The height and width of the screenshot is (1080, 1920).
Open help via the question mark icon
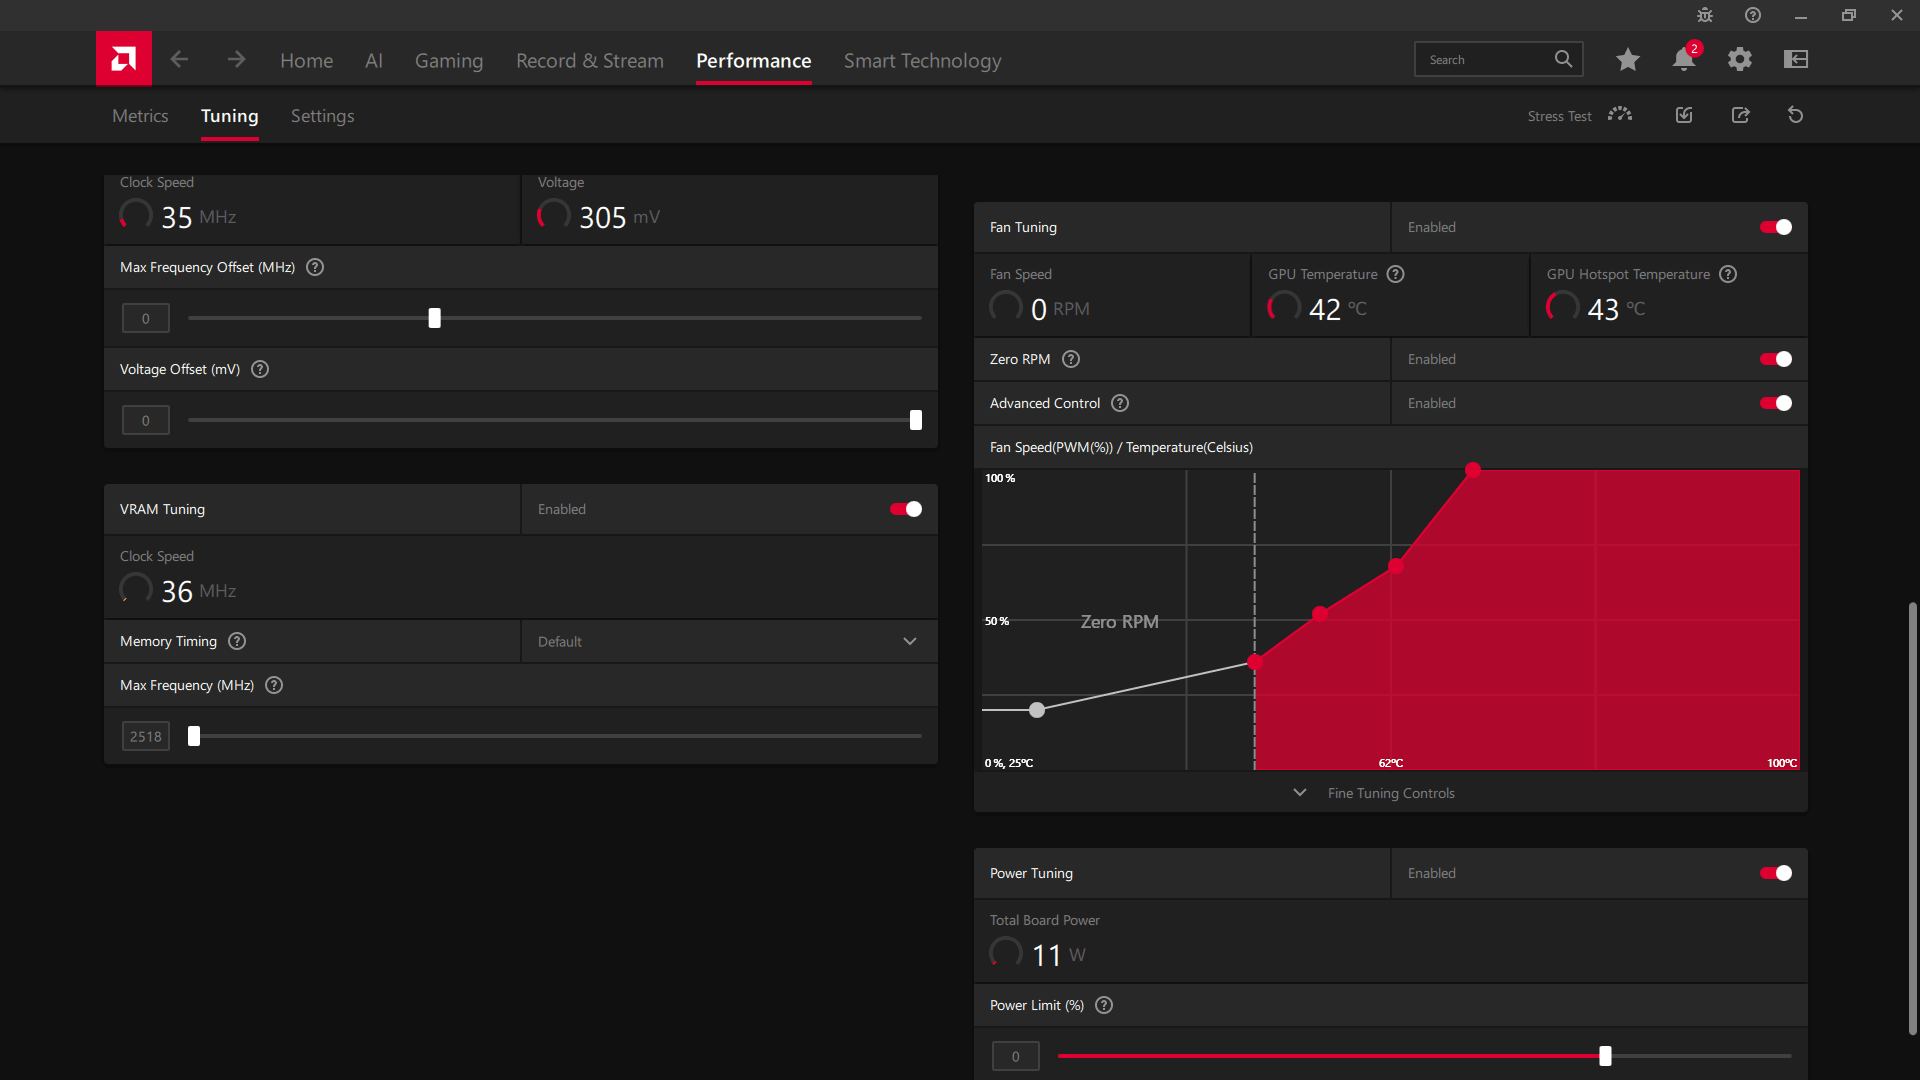click(1752, 15)
